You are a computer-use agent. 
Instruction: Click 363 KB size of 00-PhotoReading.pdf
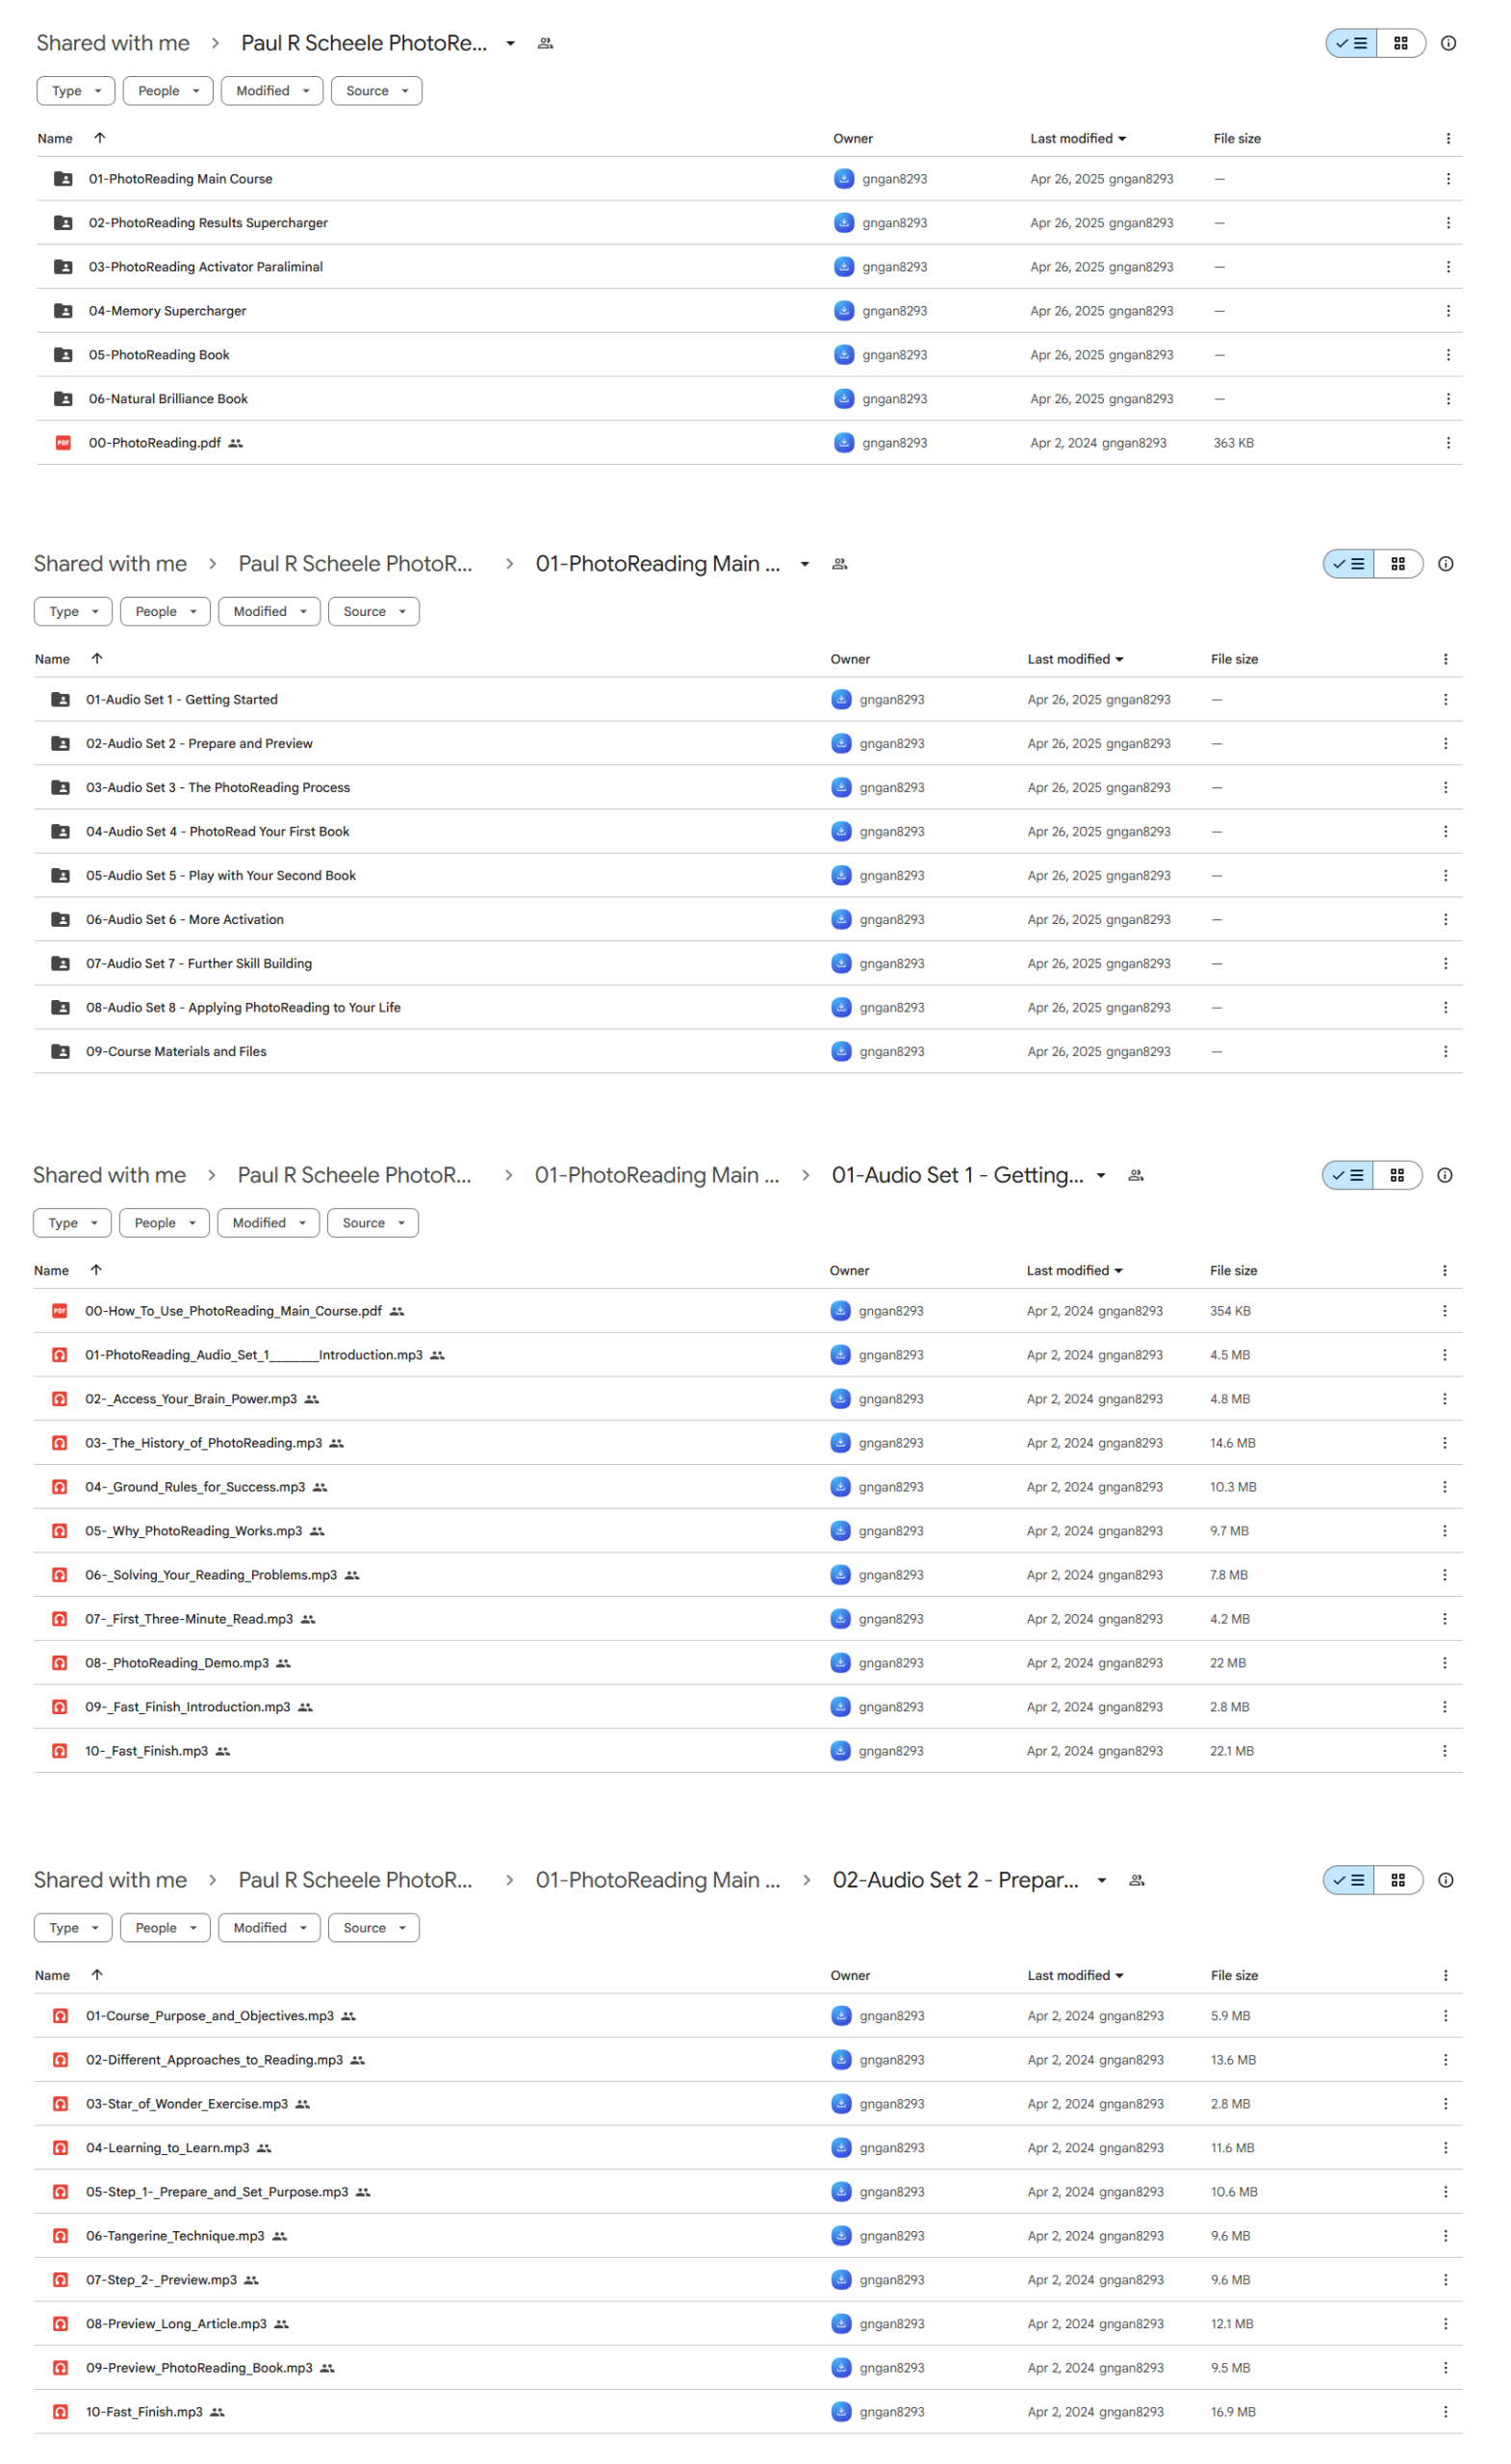coord(1233,443)
